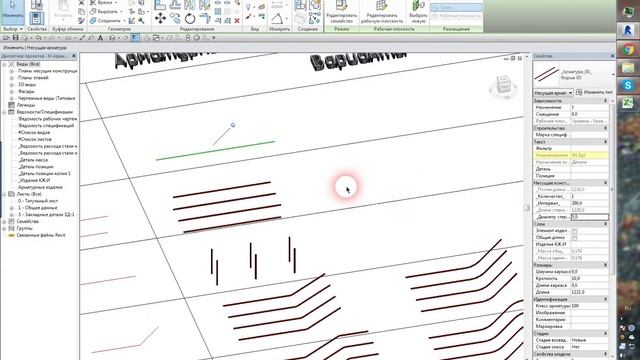Click the light bulb hide-in-view icon
This screenshot has height=360, width=640.
pyautogui.click(x=248, y=7)
